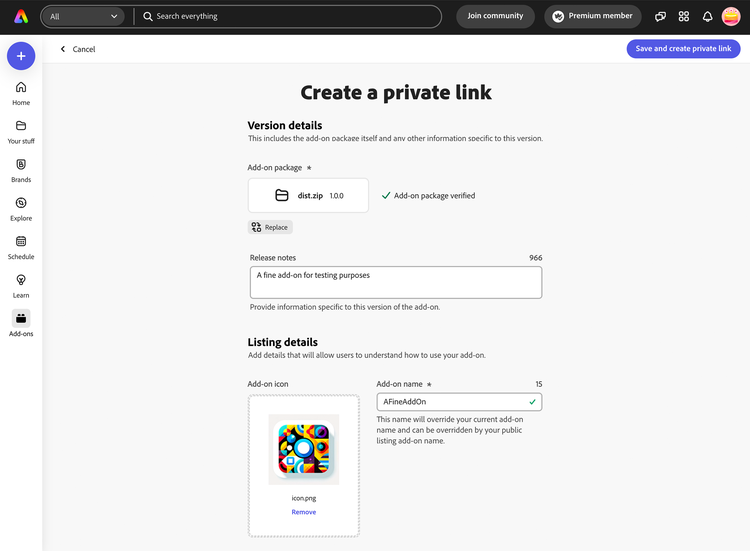
Task: Click the Adobe Express logo icon
Action: pyautogui.click(x=21, y=16)
